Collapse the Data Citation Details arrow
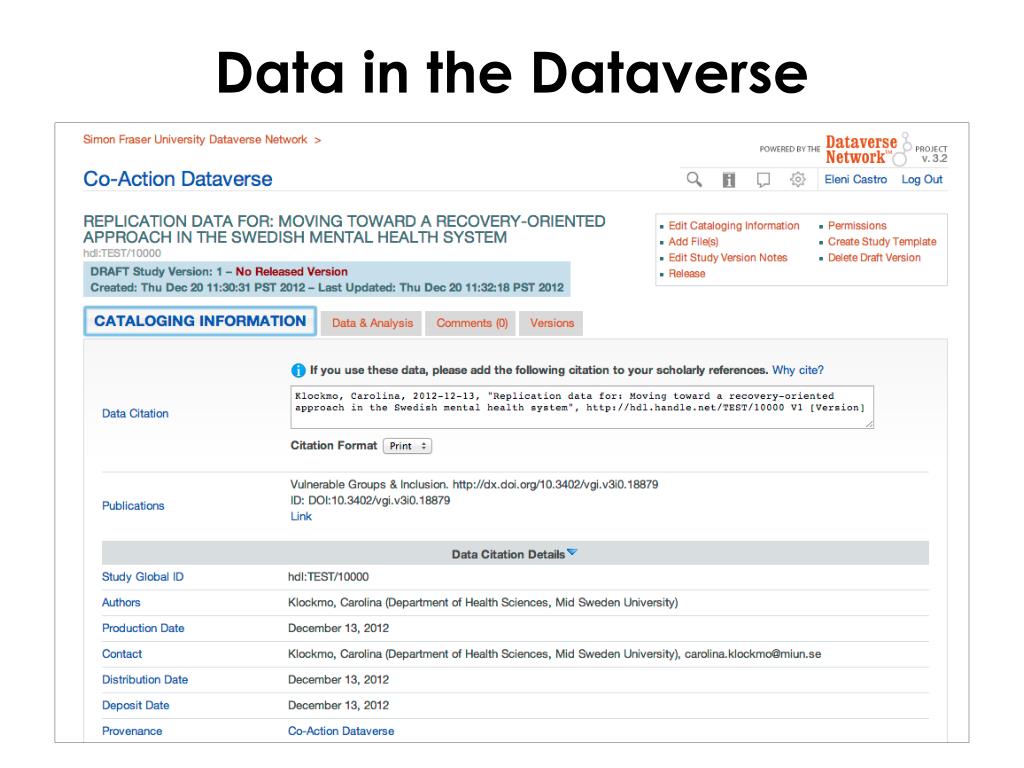Viewport: 1024px width, 768px height. [572, 552]
